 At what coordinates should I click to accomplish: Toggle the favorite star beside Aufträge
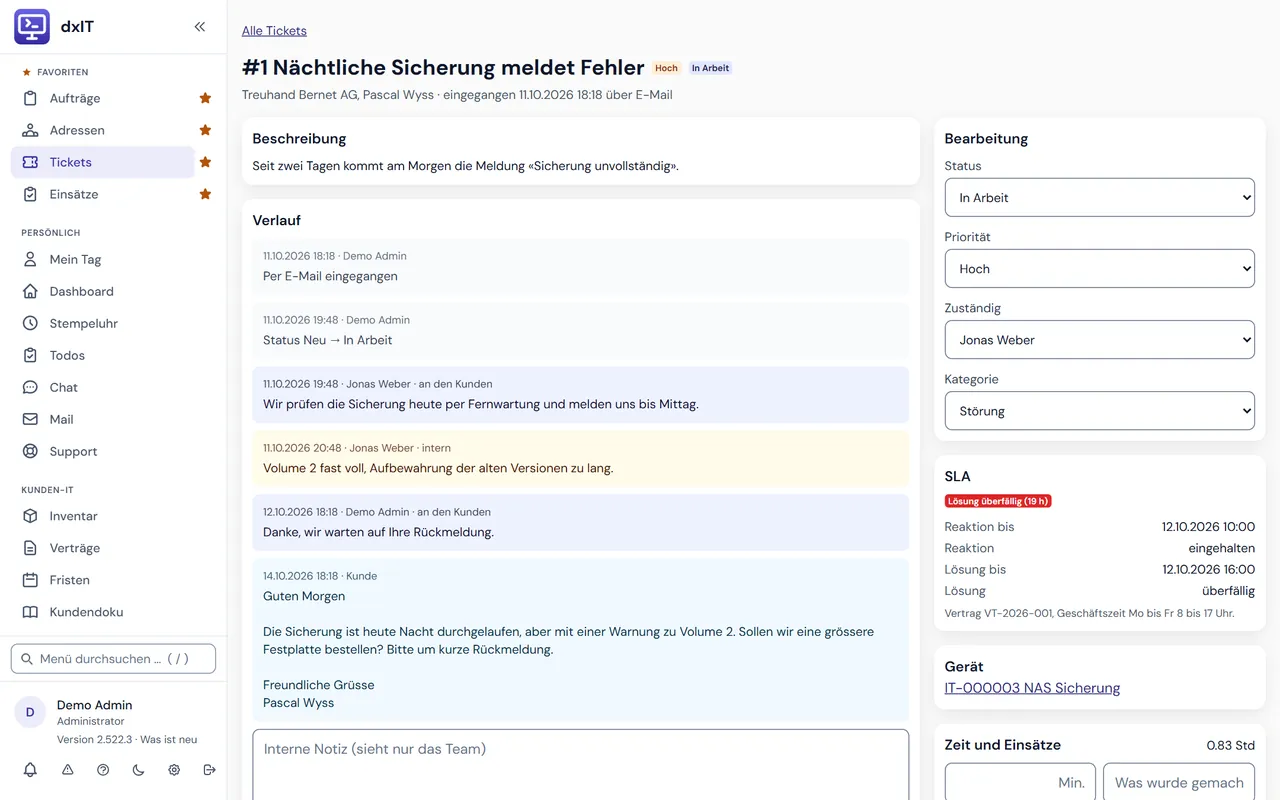tap(205, 98)
